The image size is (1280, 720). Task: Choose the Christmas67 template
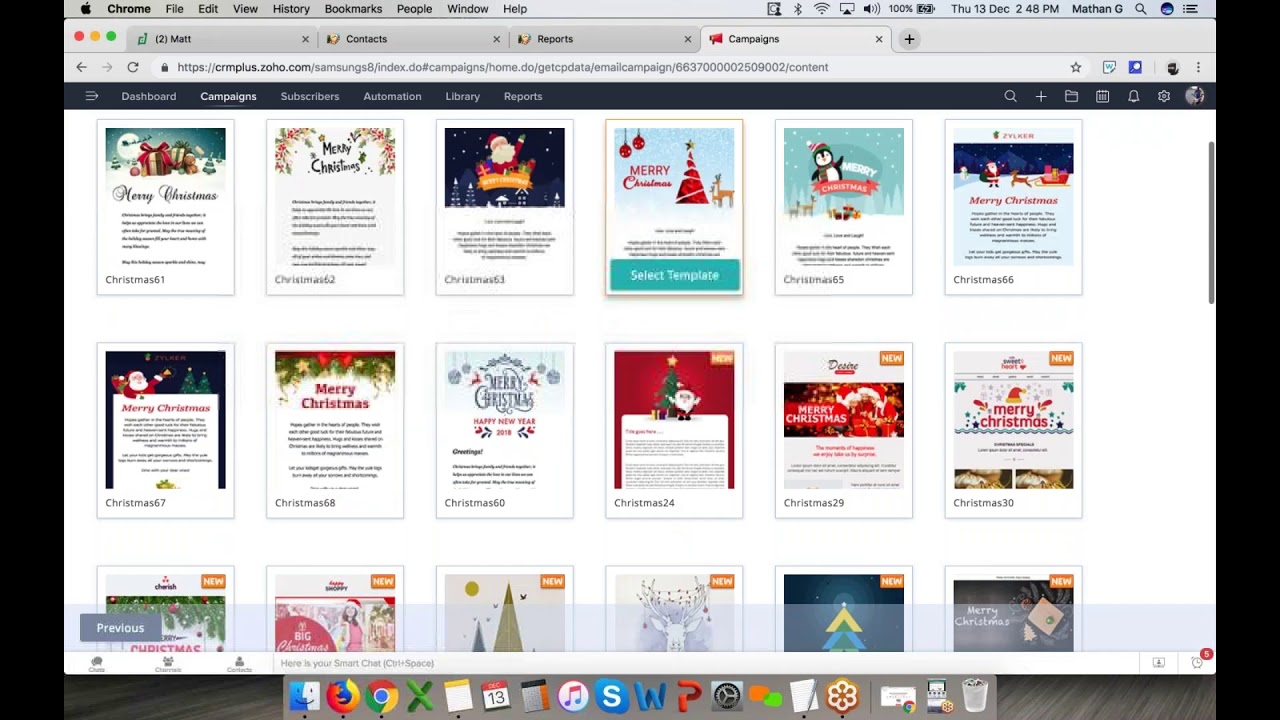click(165, 431)
